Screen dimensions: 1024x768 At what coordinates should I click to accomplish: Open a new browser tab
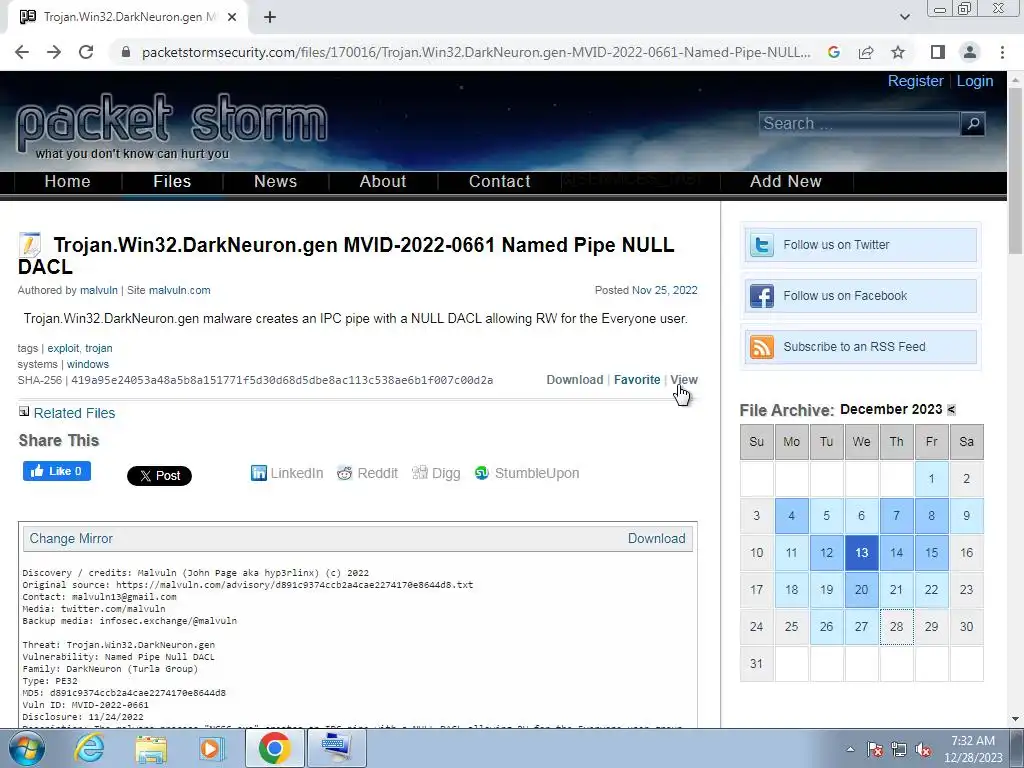tap(270, 17)
